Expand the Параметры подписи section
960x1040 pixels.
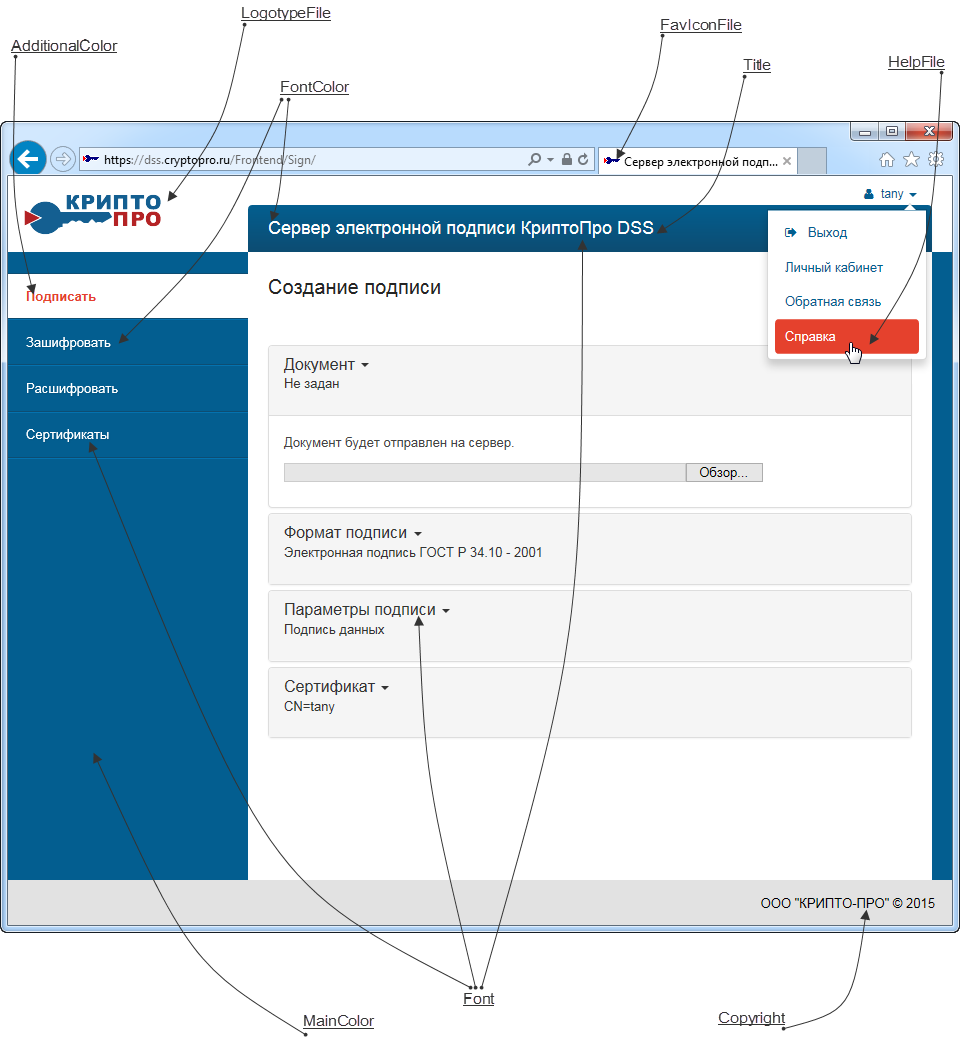click(367, 610)
